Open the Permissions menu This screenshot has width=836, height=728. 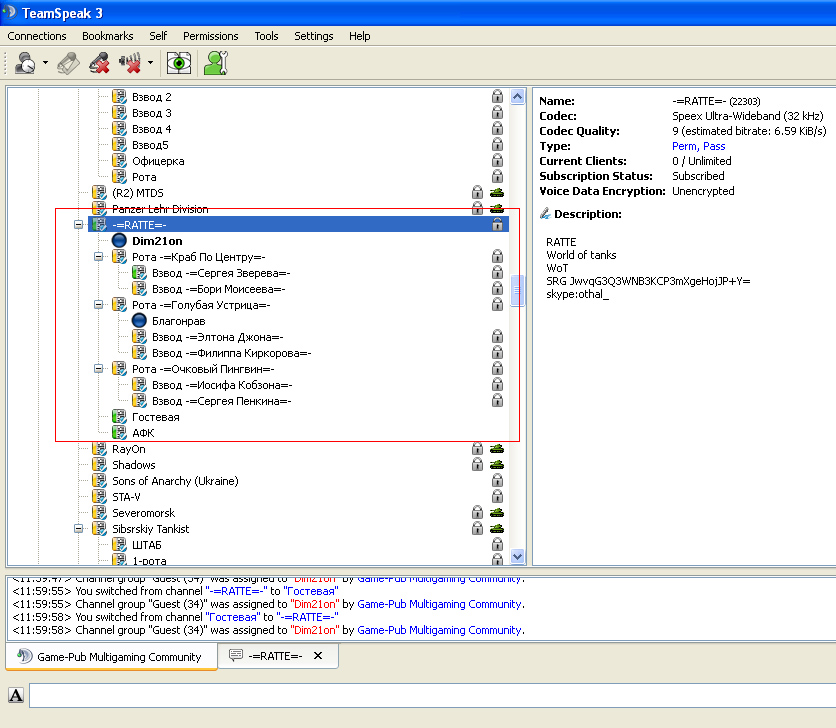[x=210, y=36]
